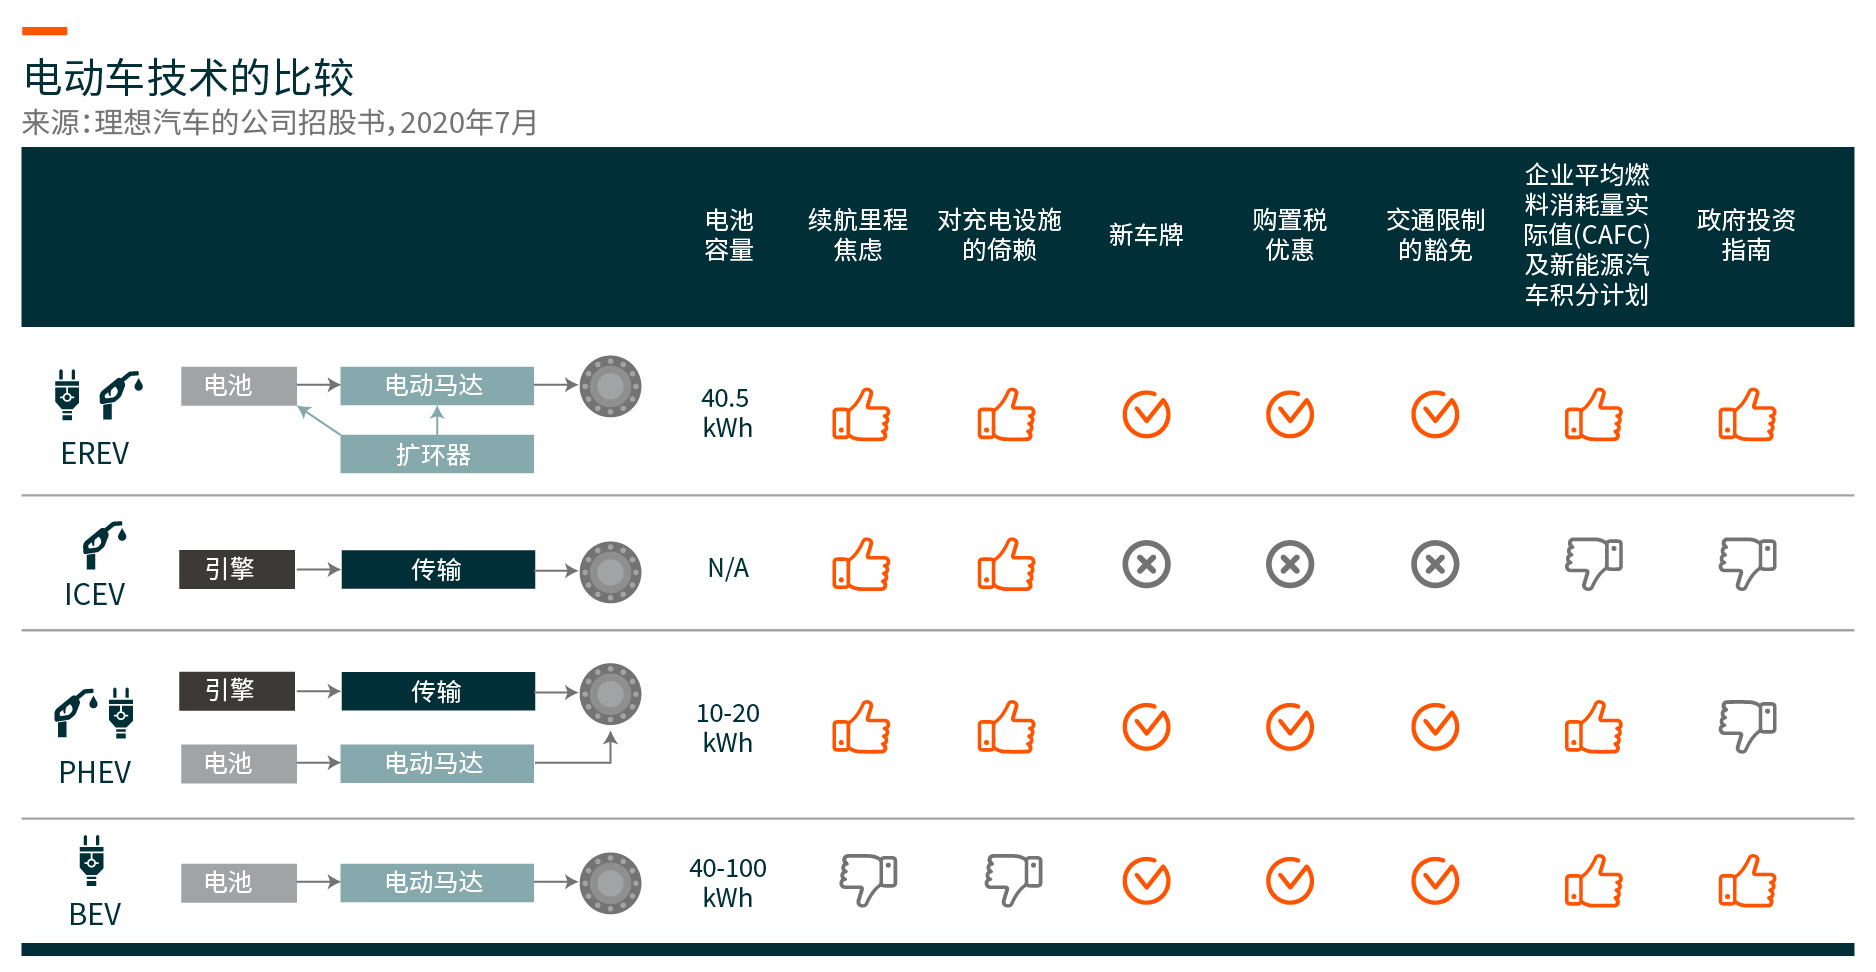This screenshot has height=972, width=1876.
Task: Click the 40.5 kWh battery capacity value
Action: [727, 413]
